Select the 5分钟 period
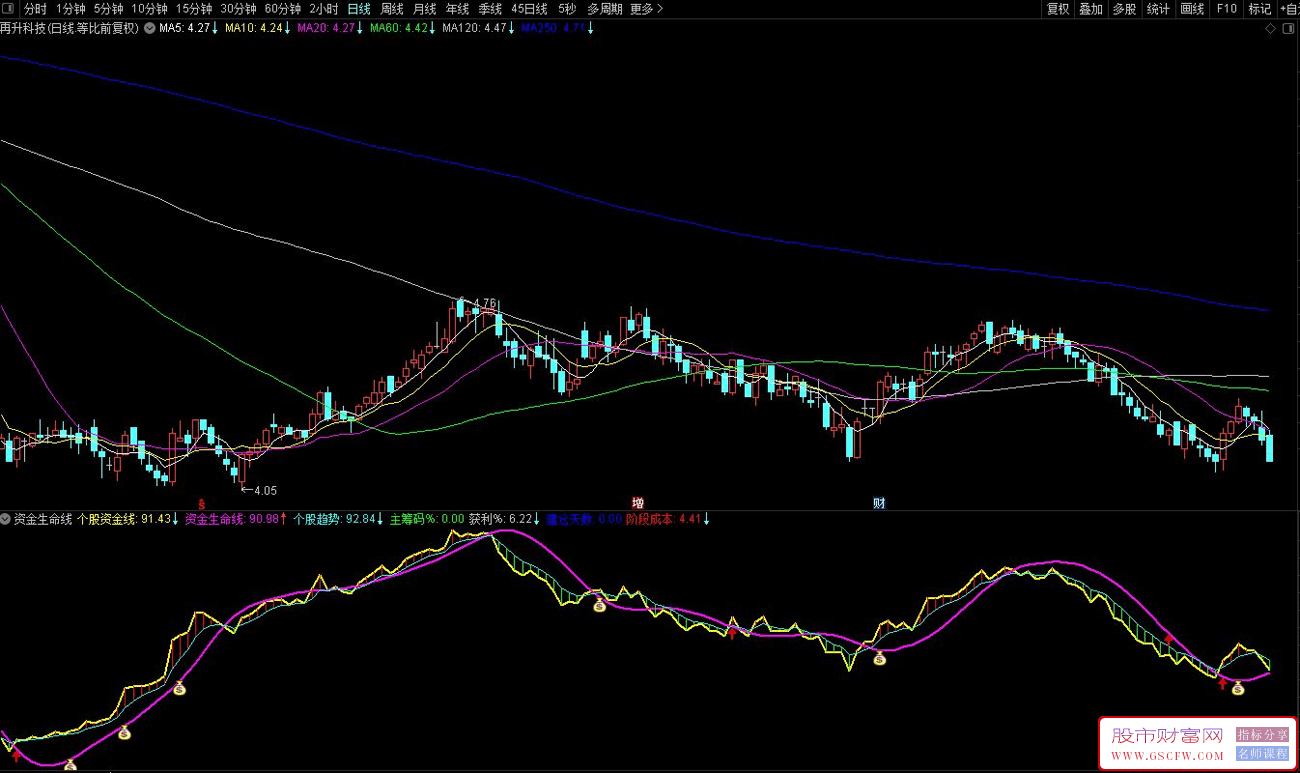Image resolution: width=1300 pixels, height=773 pixels. click(x=108, y=9)
